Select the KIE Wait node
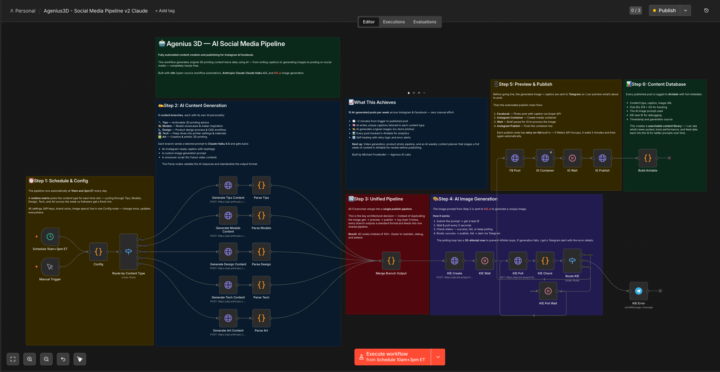The width and height of the screenshot is (720, 372). pyautogui.click(x=484, y=261)
